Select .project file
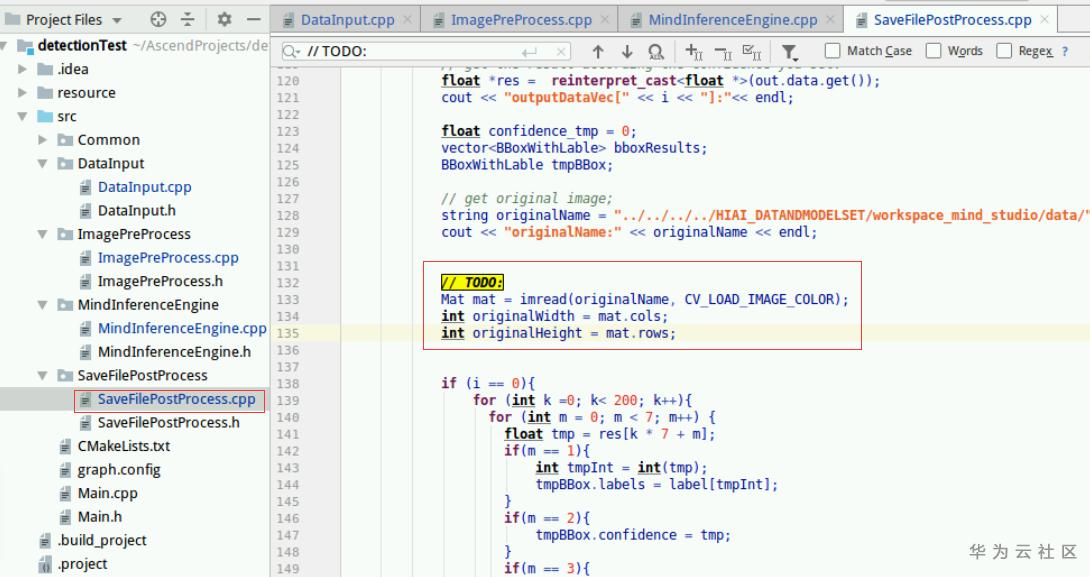 pos(82,564)
